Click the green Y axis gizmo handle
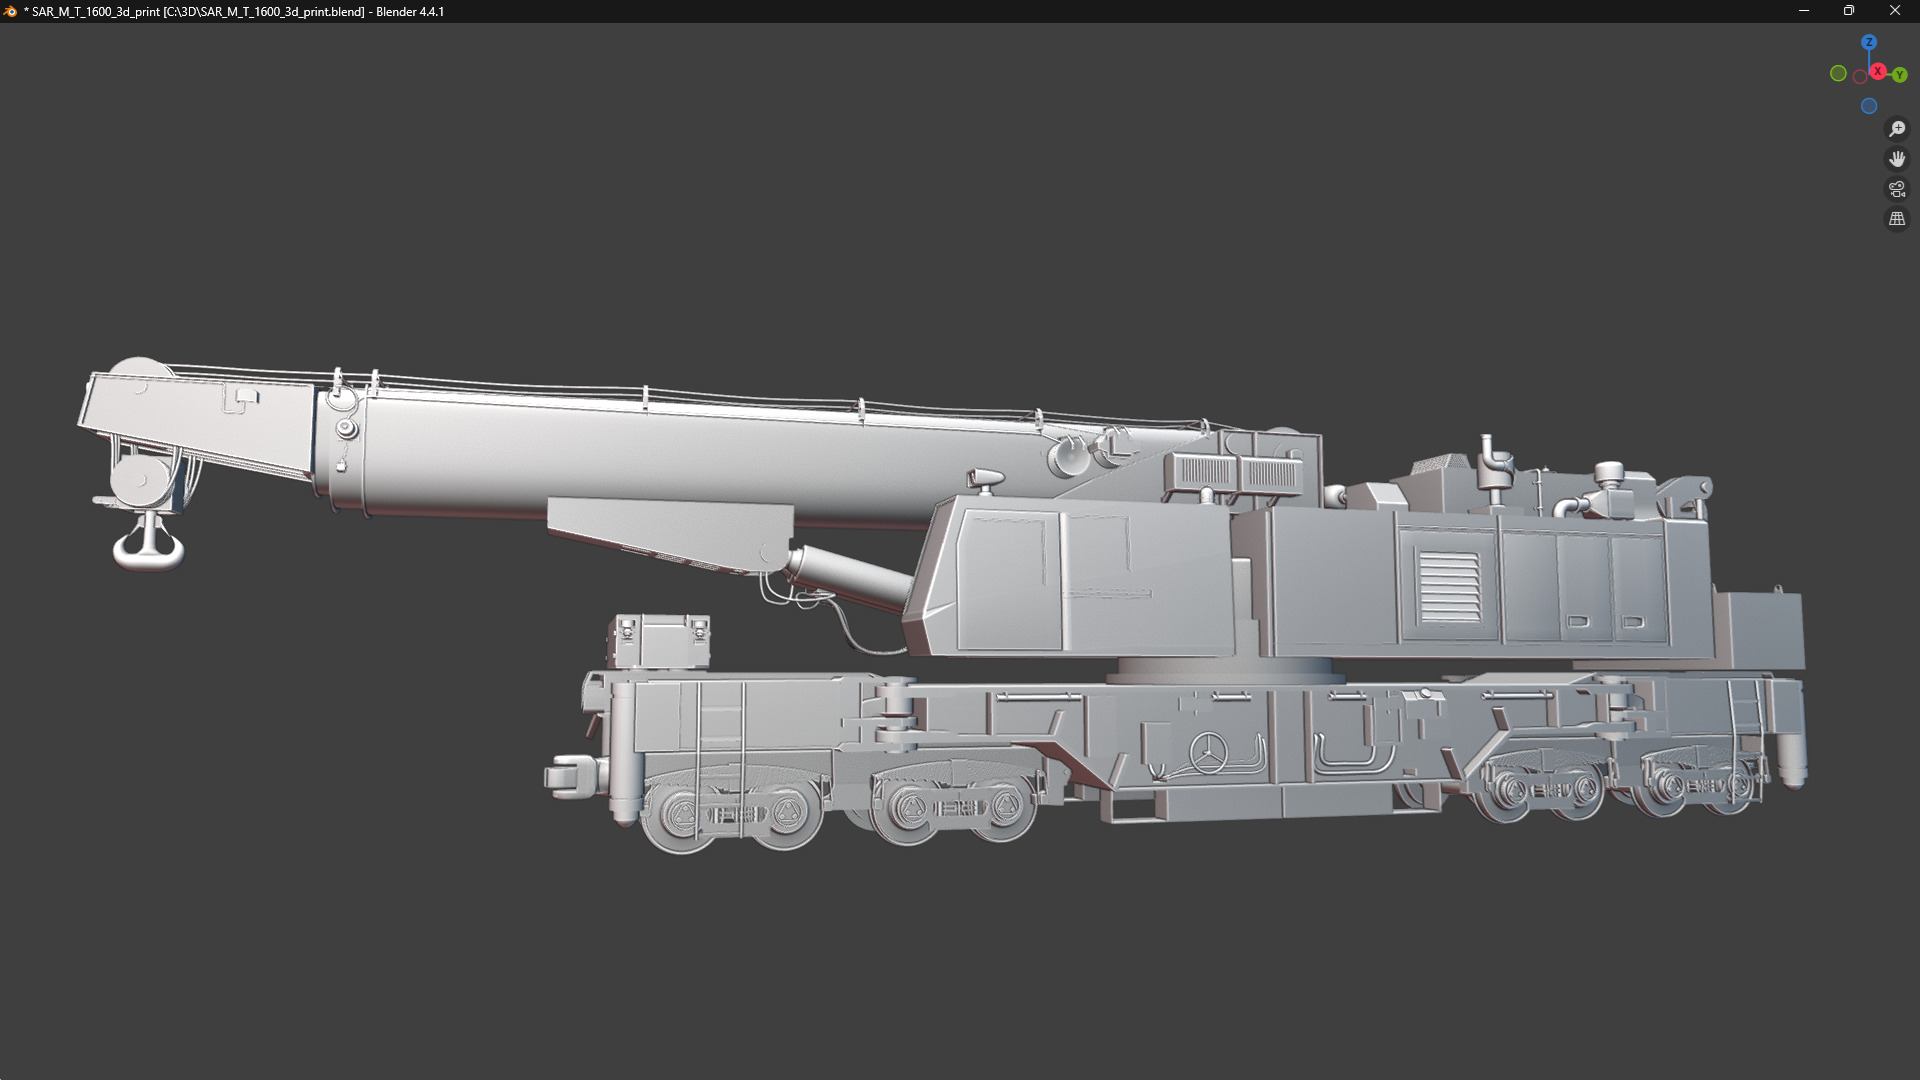Viewport: 1920px width, 1080px height. (1899, 75)
